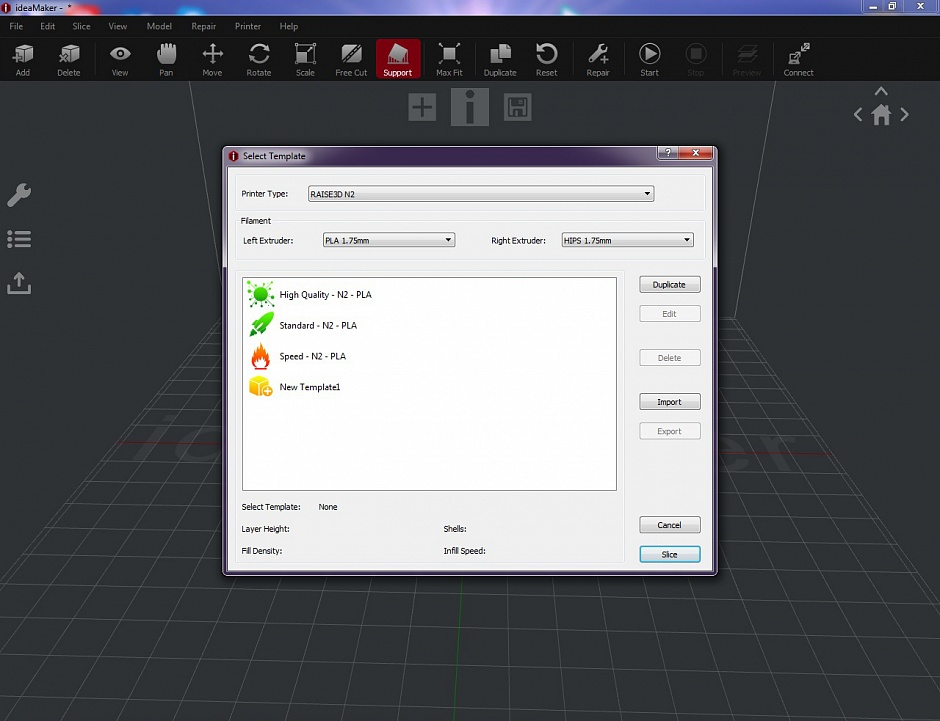This screenshot has width=940, height=721.
Task: Open printer Connect icon
Action: coord(798,58)
